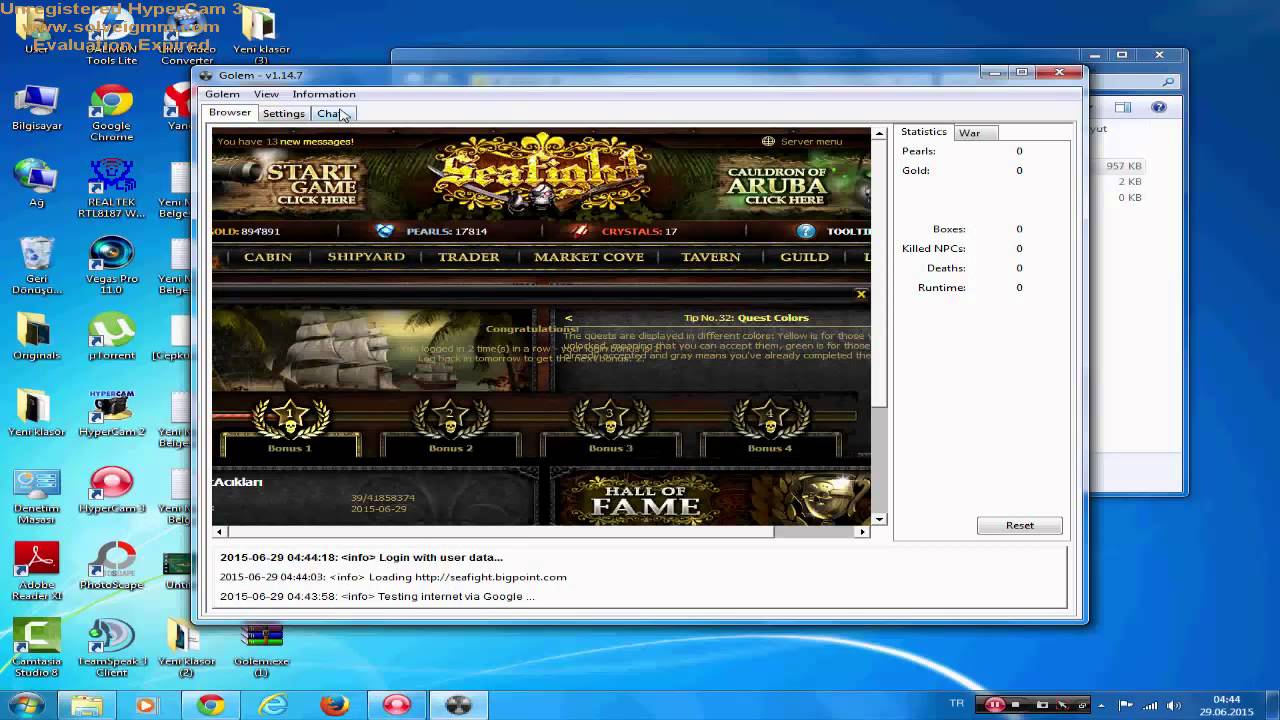Open the Yeni klasör (3) folder
Screen dimensions: 1280x720
(x=261, y=36)
